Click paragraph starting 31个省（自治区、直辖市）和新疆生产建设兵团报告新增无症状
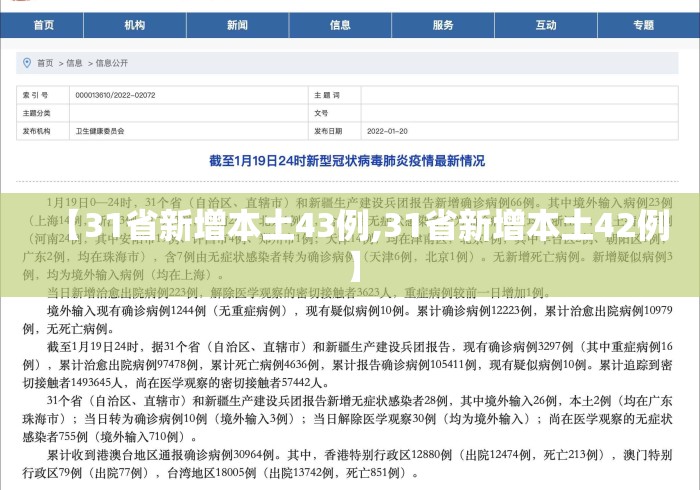The image size is (700, 490). [x=347, y=419]
